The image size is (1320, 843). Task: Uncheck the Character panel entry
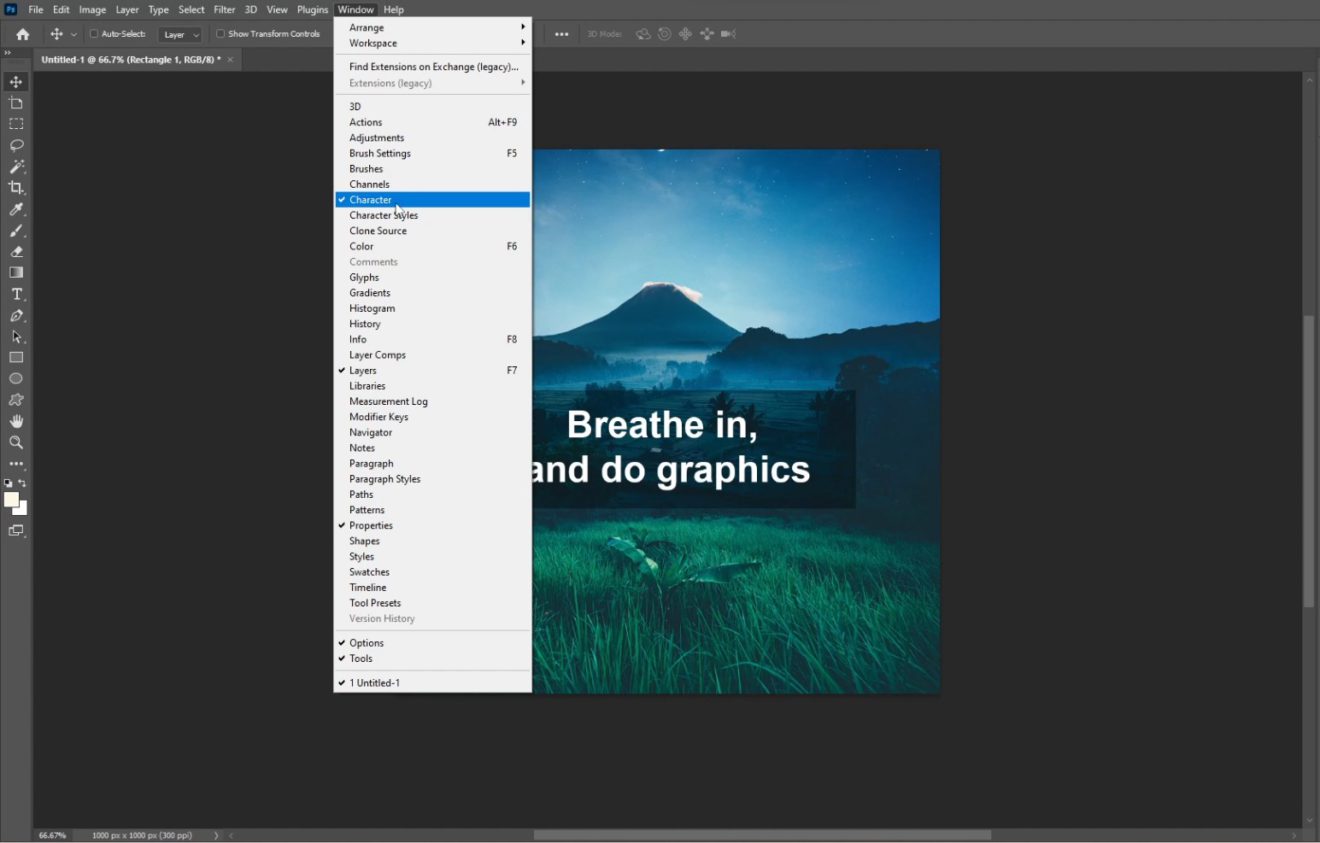(371, 199)
